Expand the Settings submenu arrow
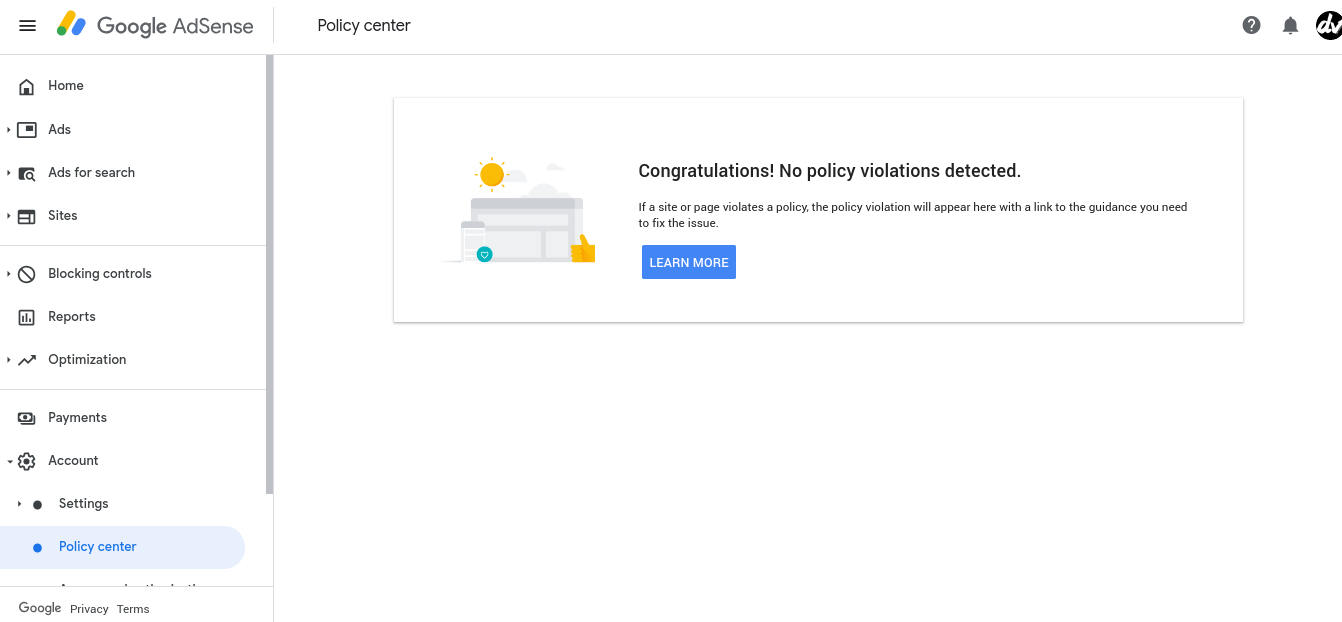The image size is (1342, 622). (x=19, y=504)
